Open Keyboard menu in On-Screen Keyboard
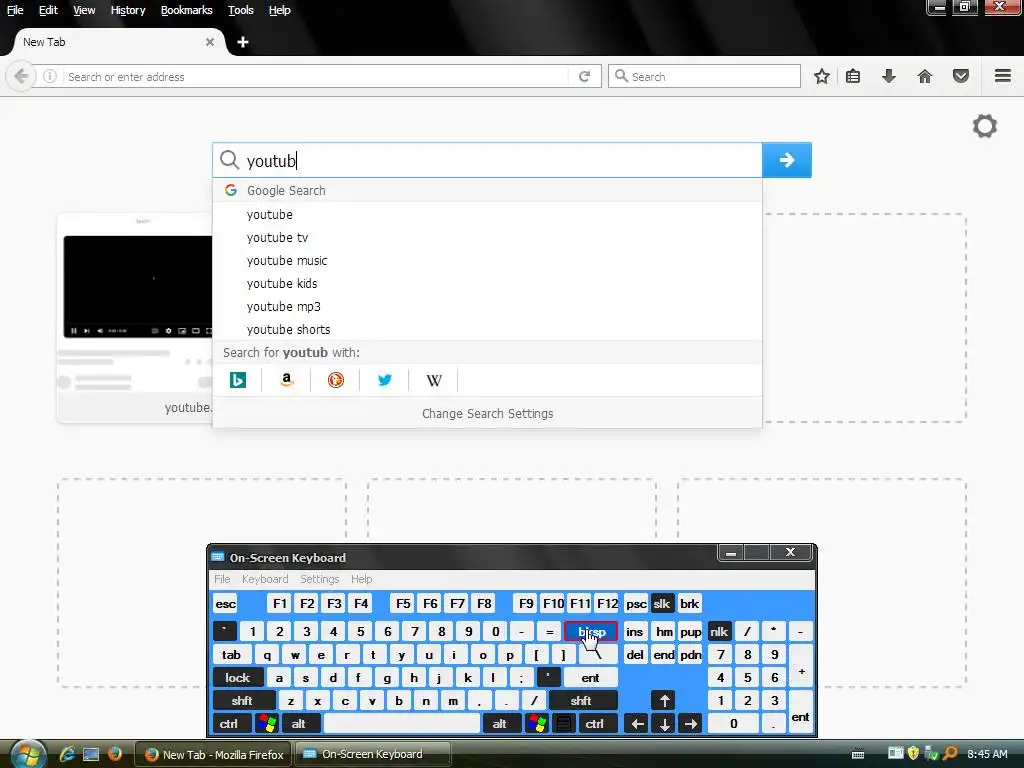1024x768 pixels. click(264, 579)
